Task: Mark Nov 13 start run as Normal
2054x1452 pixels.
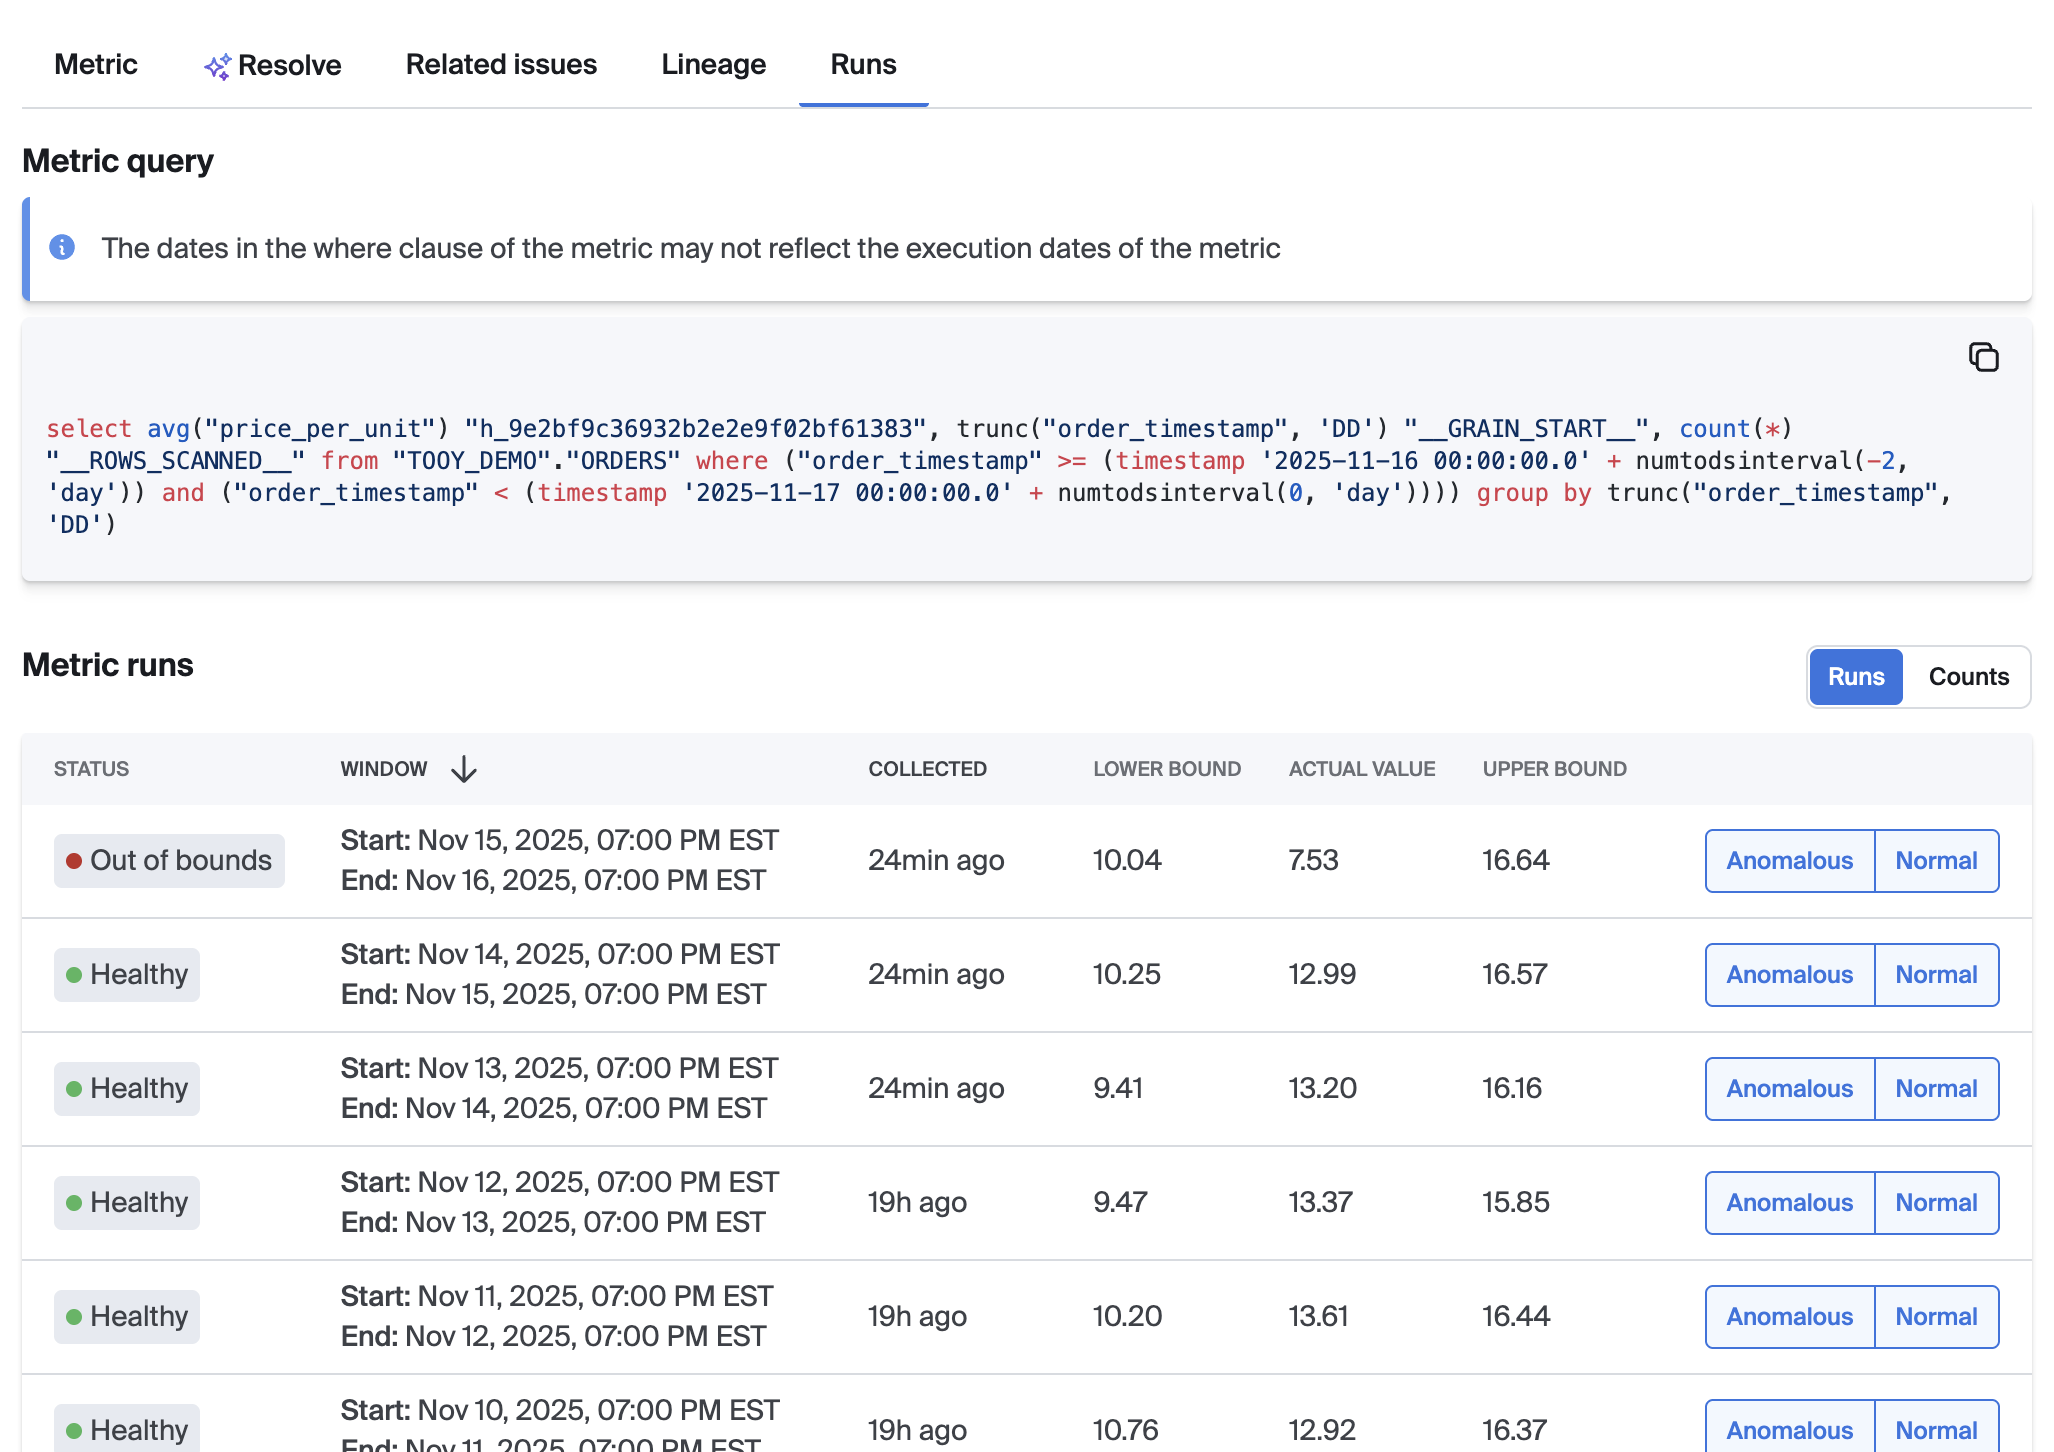Action: (x=1936, y=1089)
